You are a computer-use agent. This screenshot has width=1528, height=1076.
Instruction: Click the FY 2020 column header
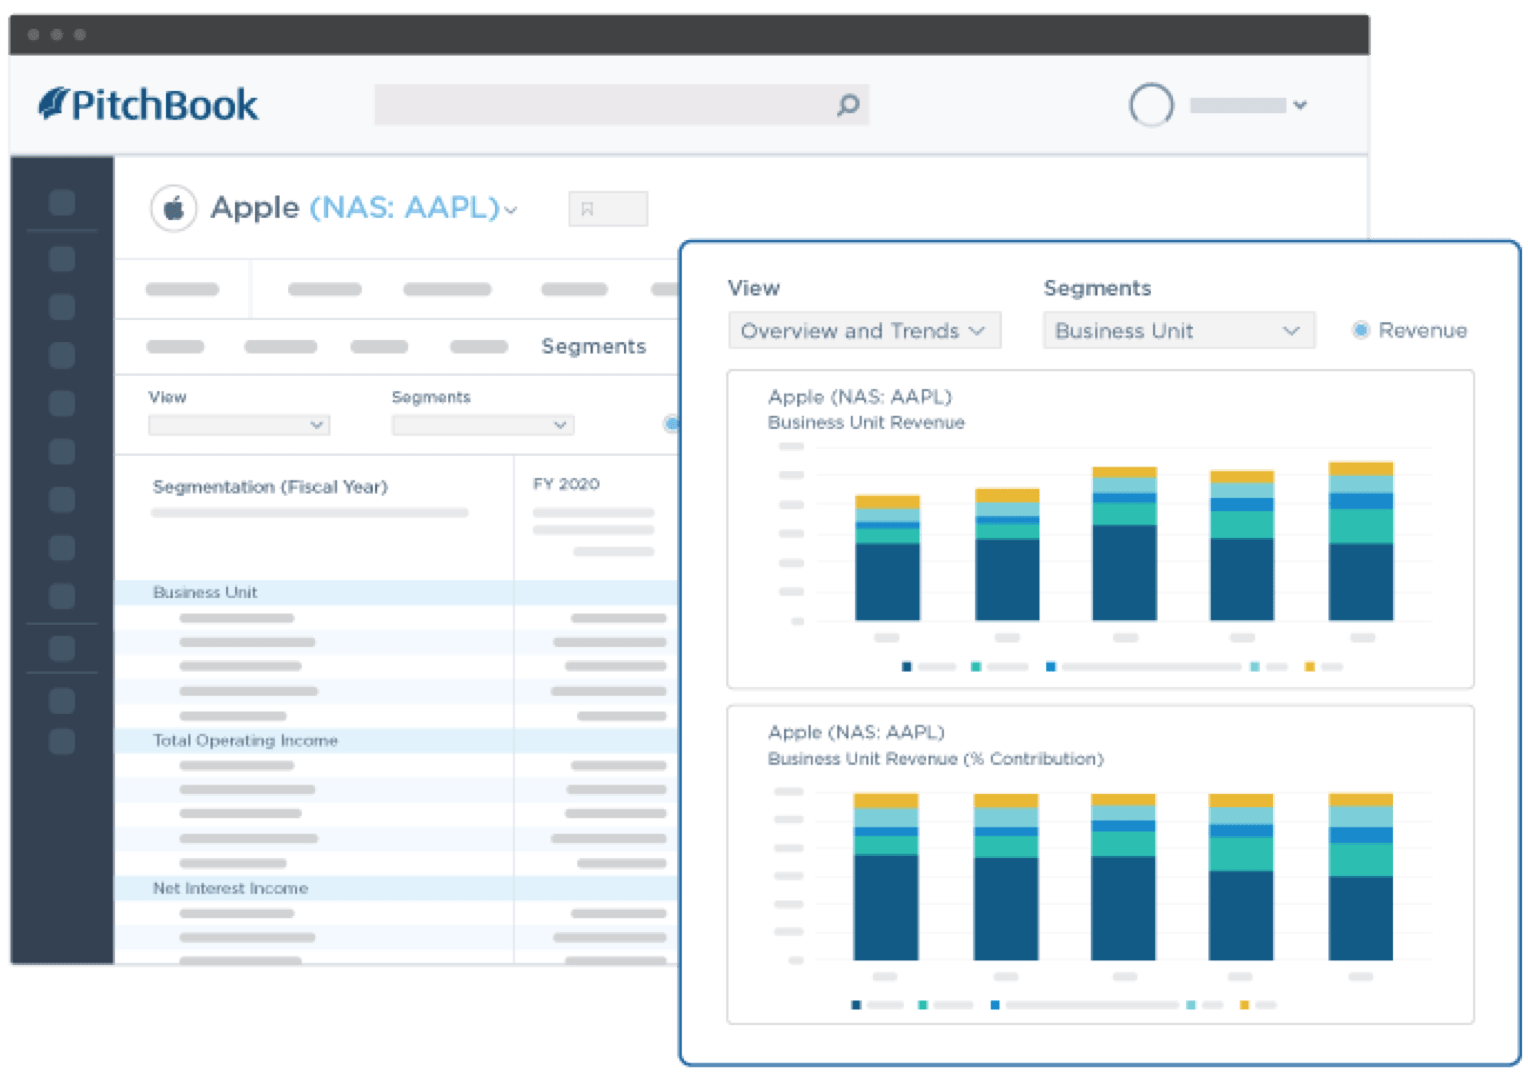tap(566, 484)
